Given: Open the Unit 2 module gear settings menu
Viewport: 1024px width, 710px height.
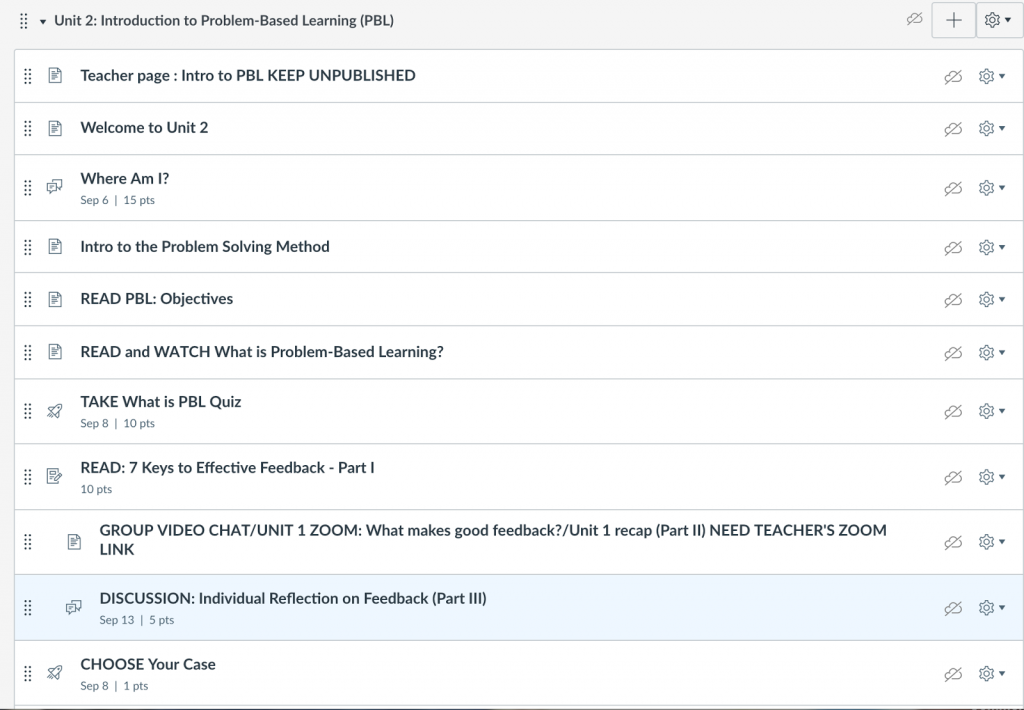Looking at the screenshot, I should tap(998, 20).
